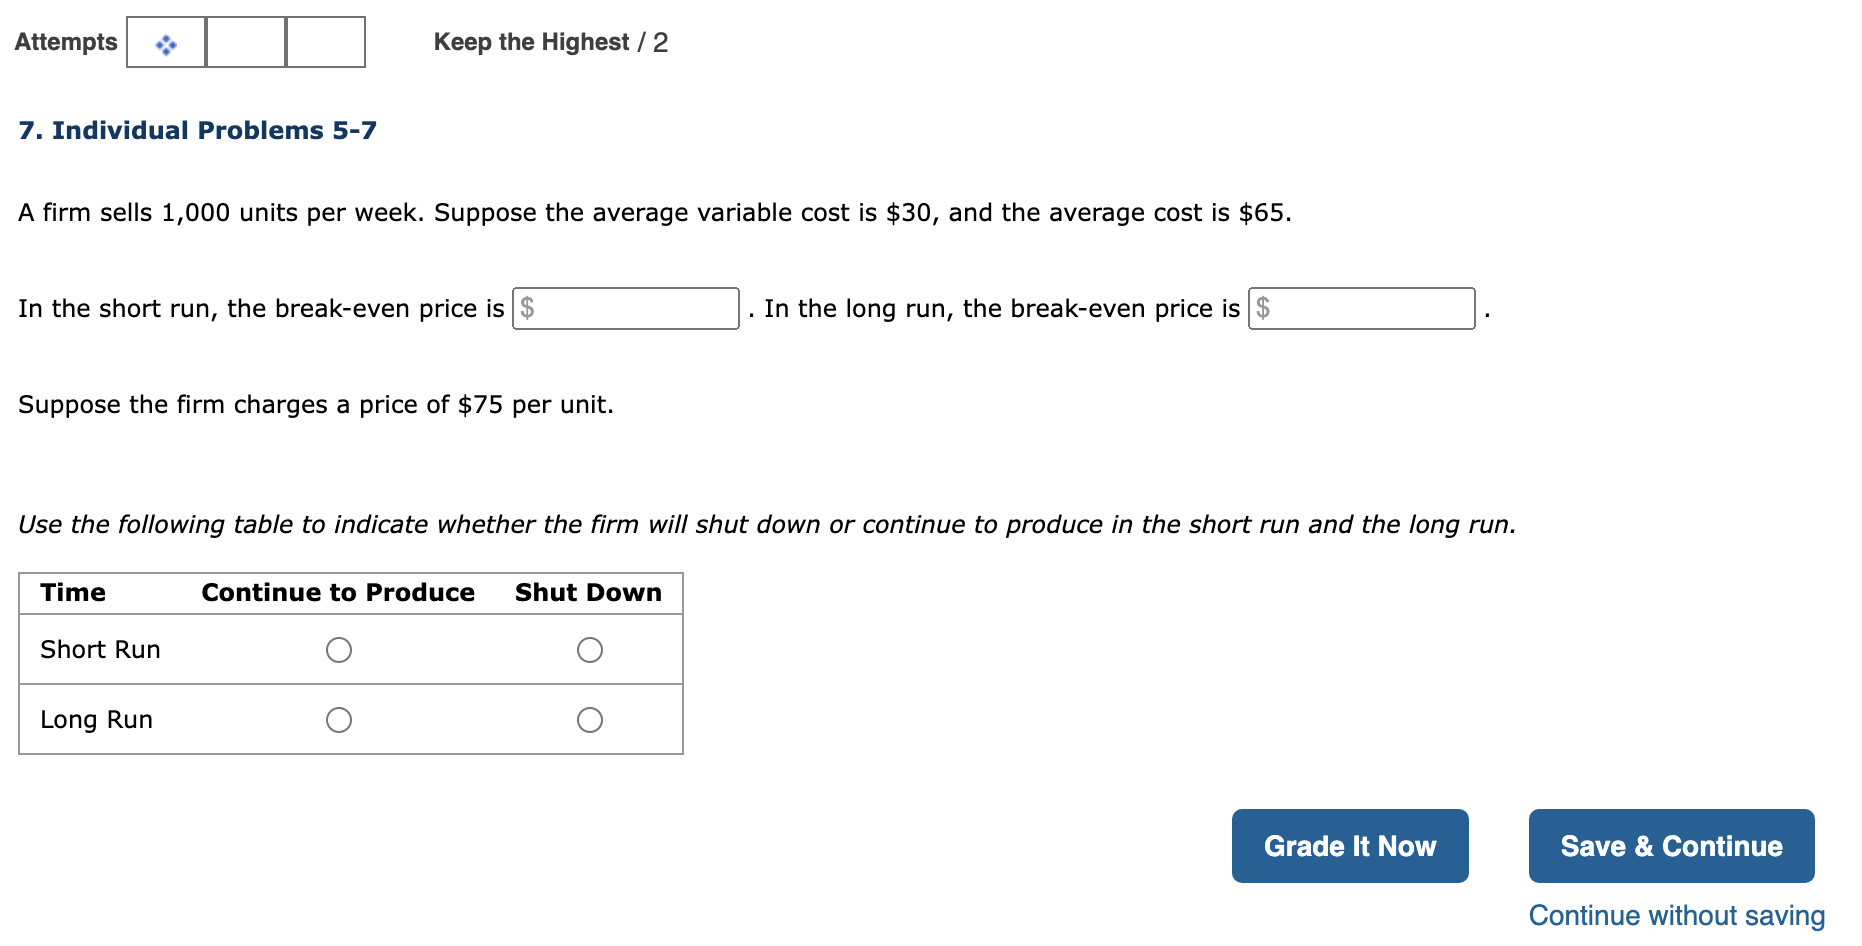Select Continue to Produce for Short Run
Viewport: 1862px width, 946px height.
[x=339, y=649]
